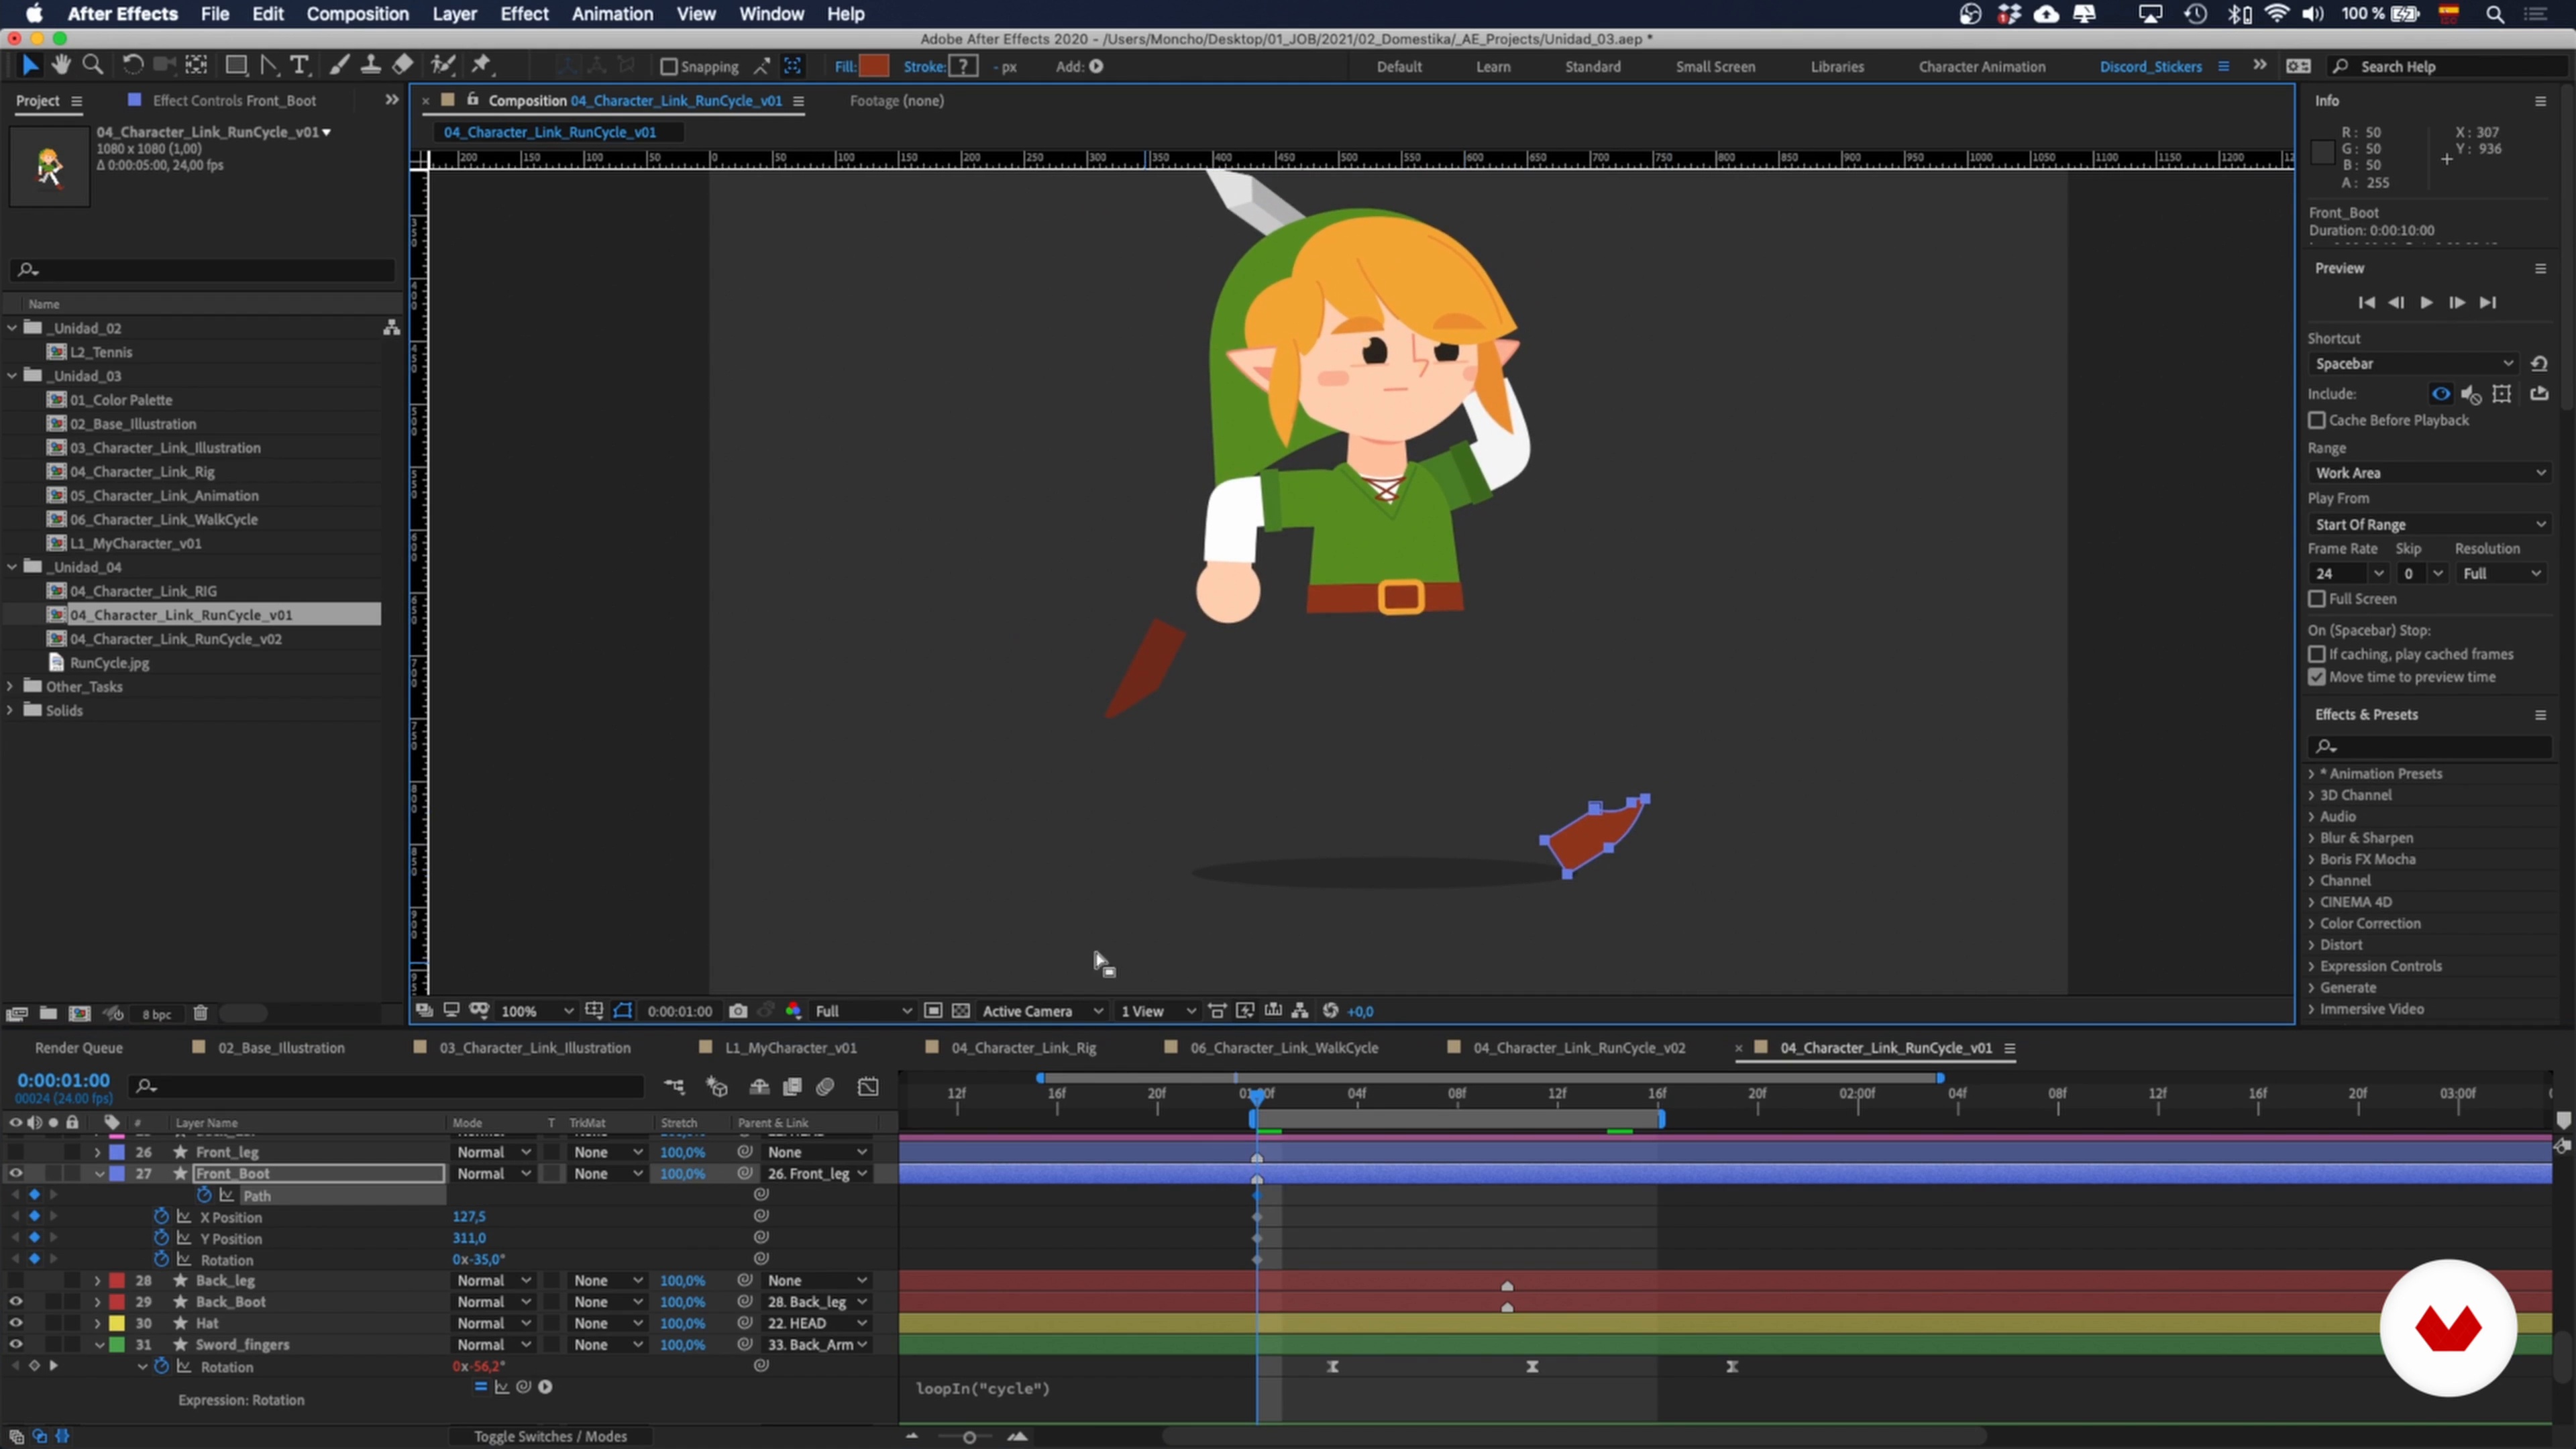Switch to 06_Character_Link_WalkCycle timeline tab

(1284, 1048)
